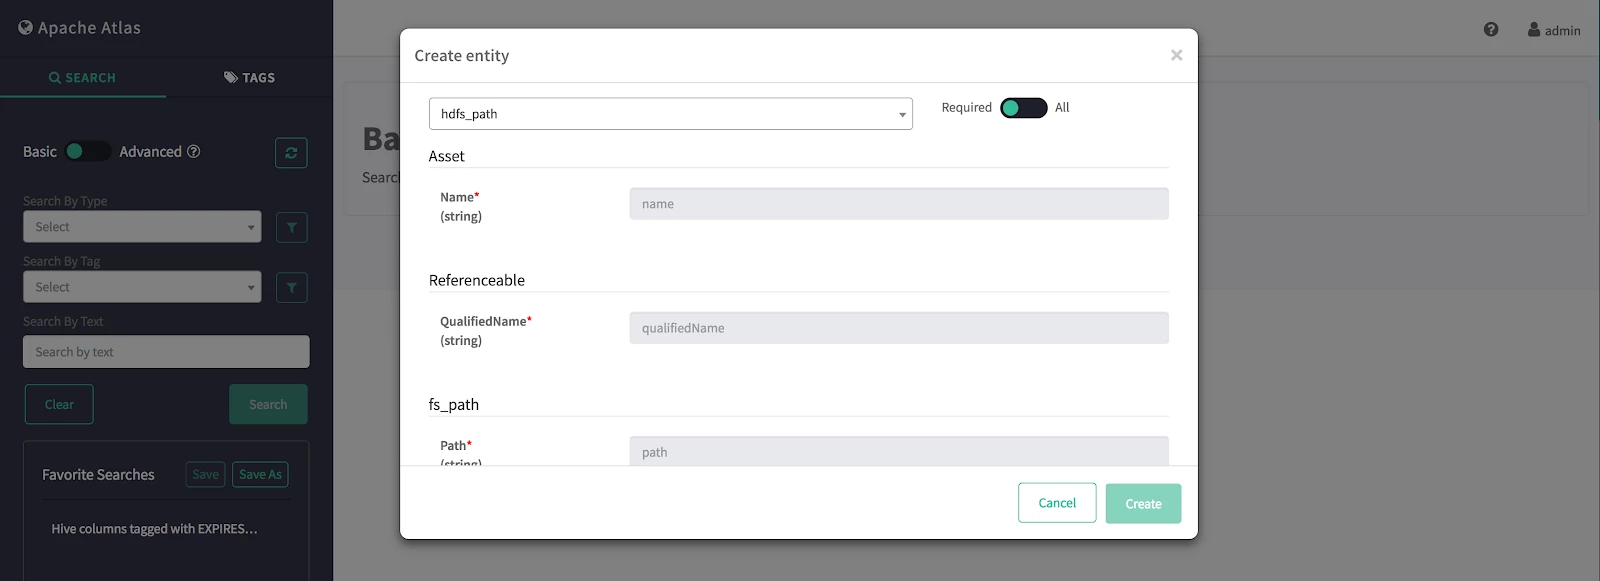1600x581 pixels.
Task: Close the Create entity dialog with X
Action: point(1176,55)
